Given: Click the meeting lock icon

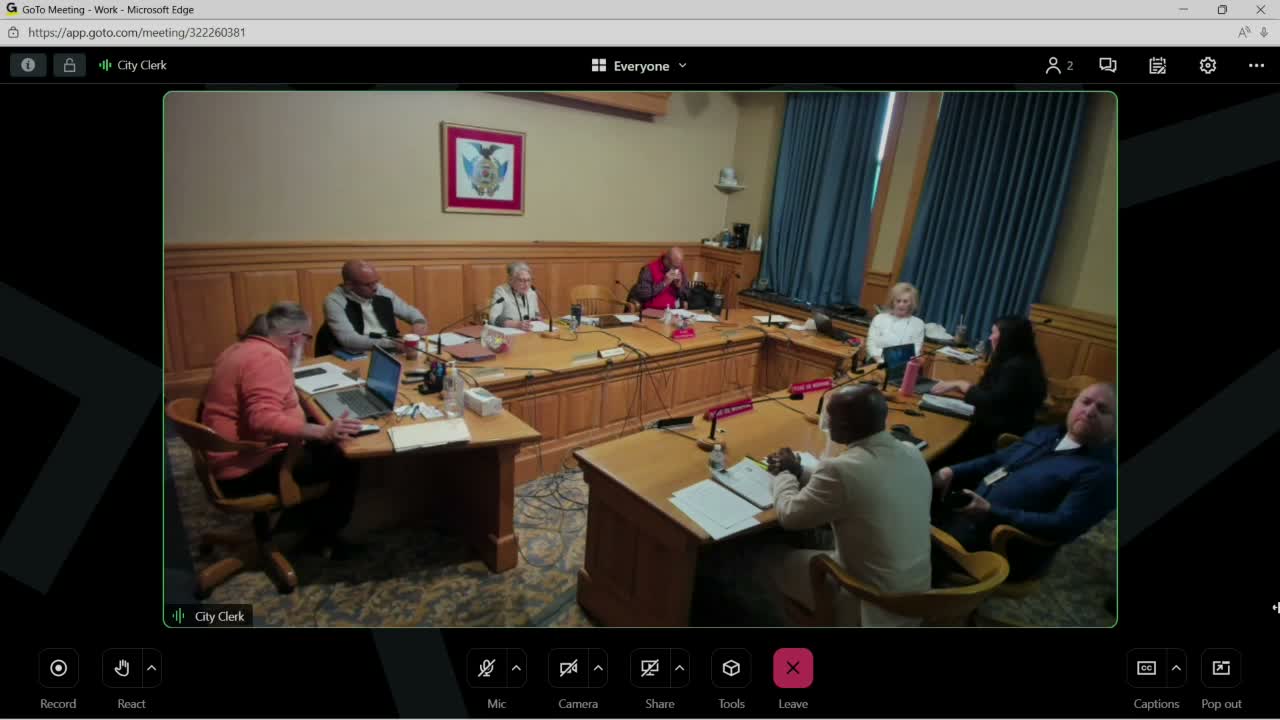Looking at the screenshot, I should pyautogui.click(x=69, y=65).
